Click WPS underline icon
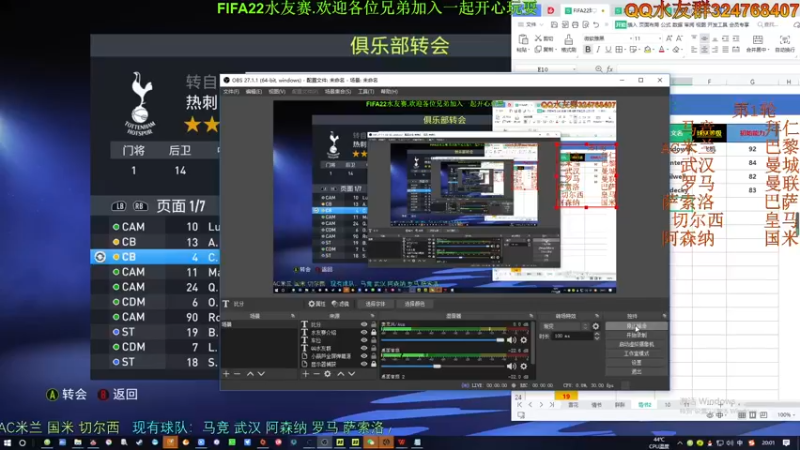 click(608, 49)
